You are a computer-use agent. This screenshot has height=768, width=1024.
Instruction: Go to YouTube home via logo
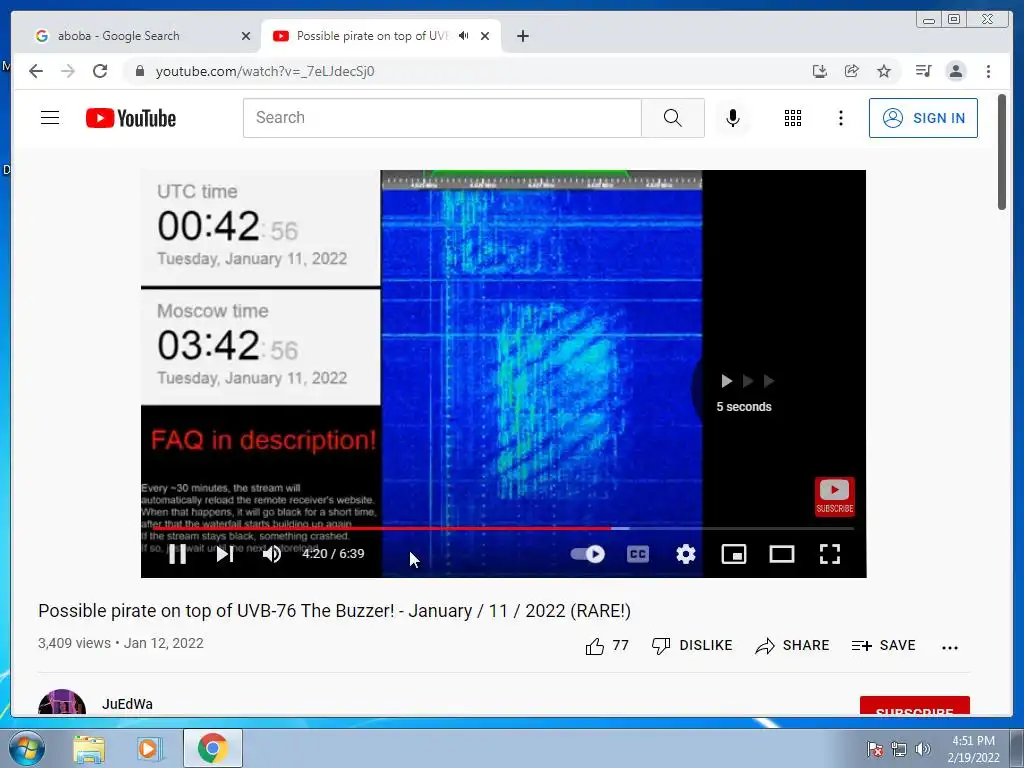131,118
